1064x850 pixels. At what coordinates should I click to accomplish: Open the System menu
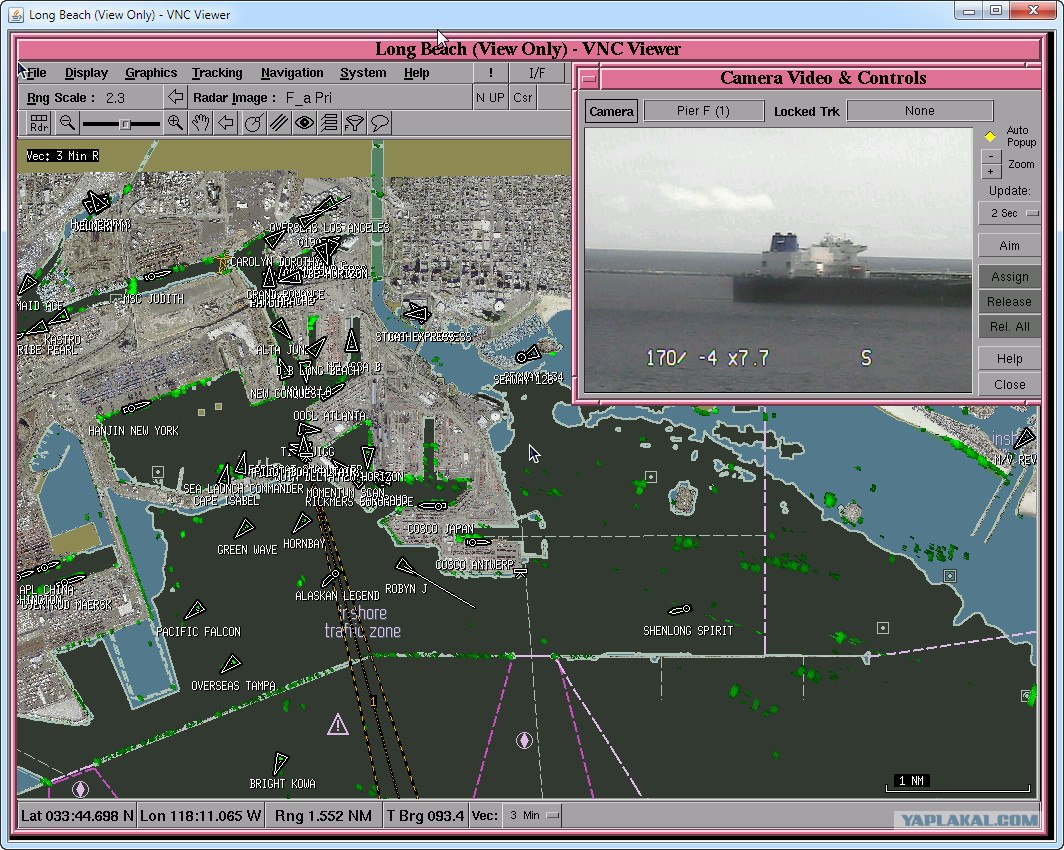(363, 73)
